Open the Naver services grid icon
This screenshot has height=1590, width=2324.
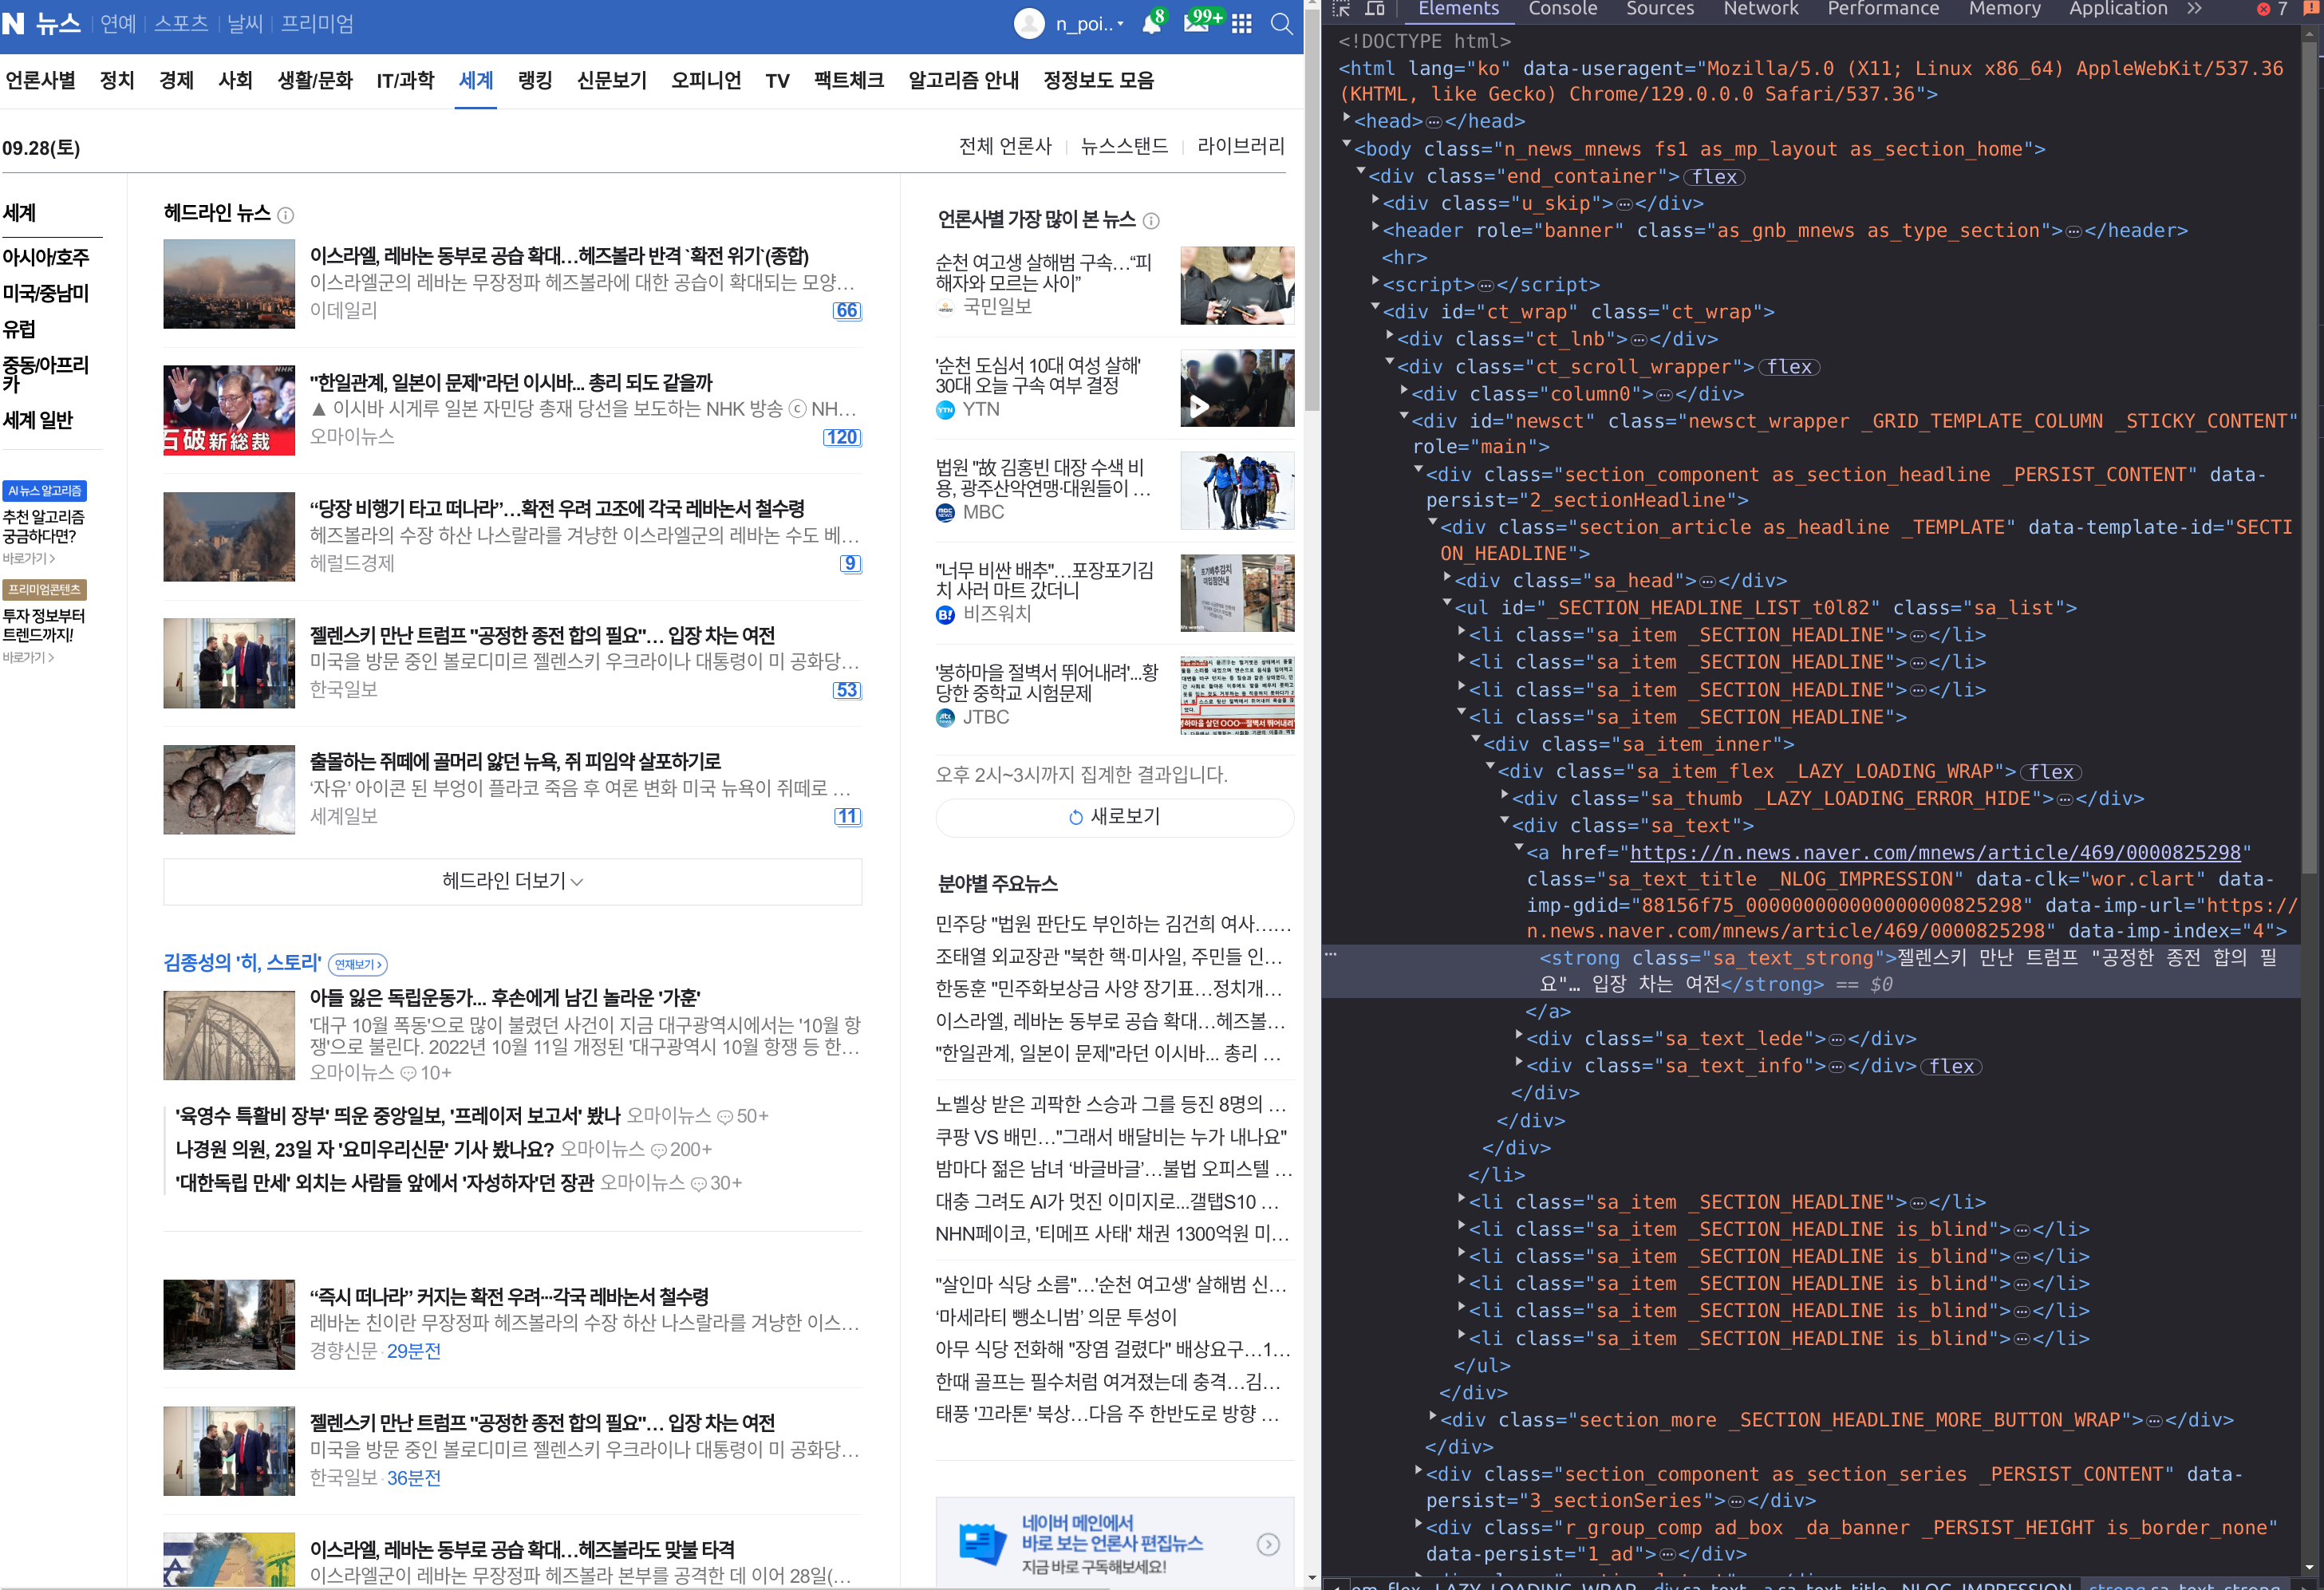tap(1241, 24)
